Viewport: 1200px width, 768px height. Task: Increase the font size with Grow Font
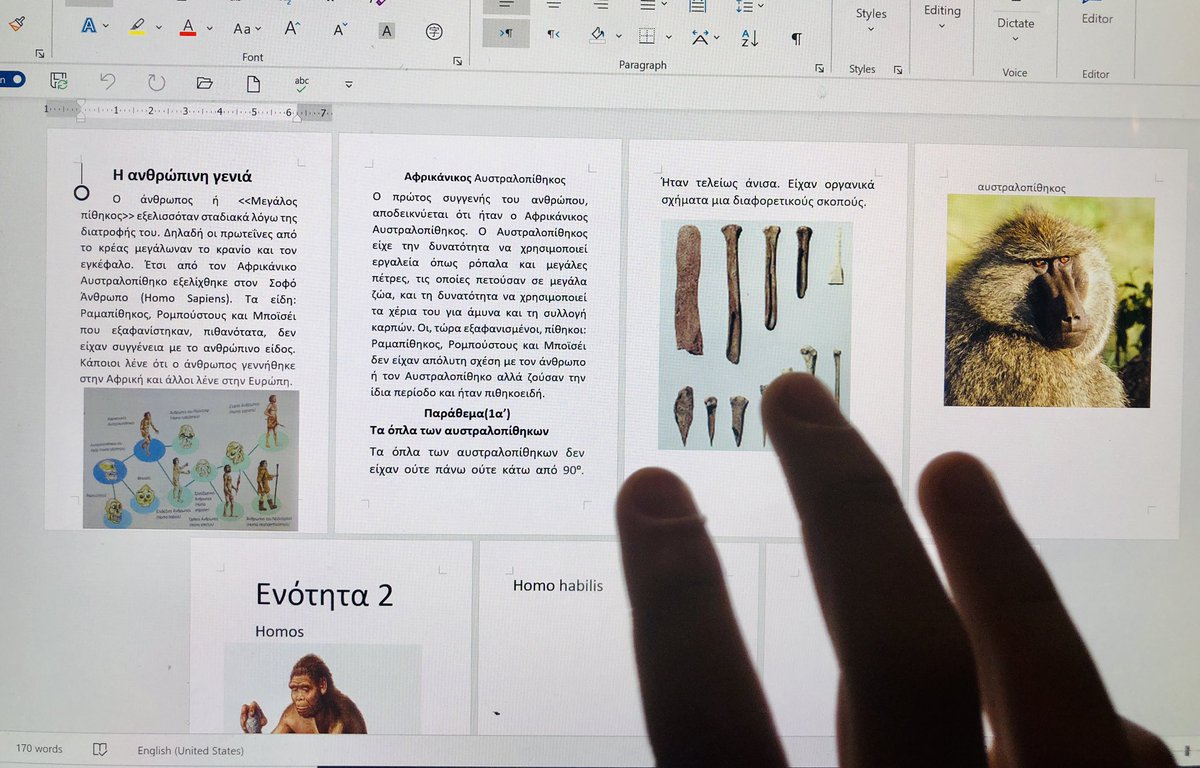pyautogui.click(x=292, y=29)
